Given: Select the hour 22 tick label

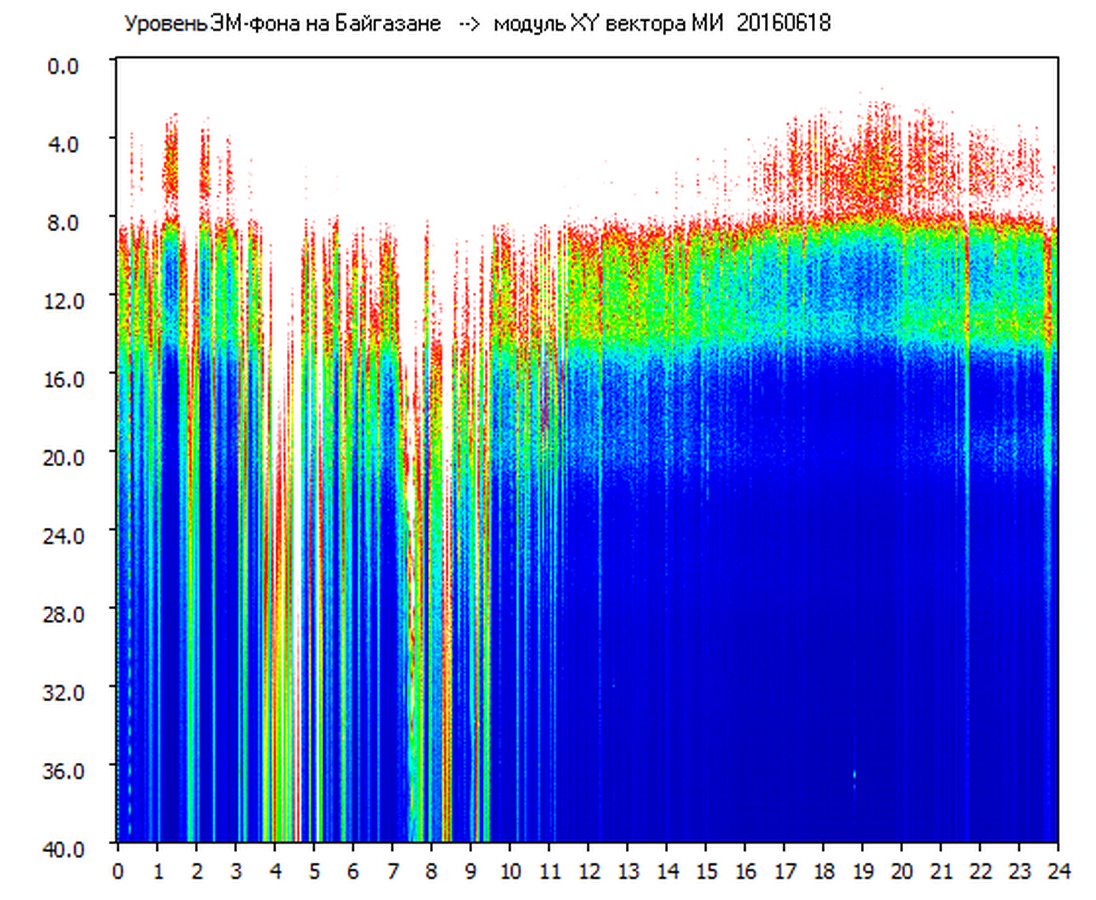Looking at the screenshot, I should (980, 871).
